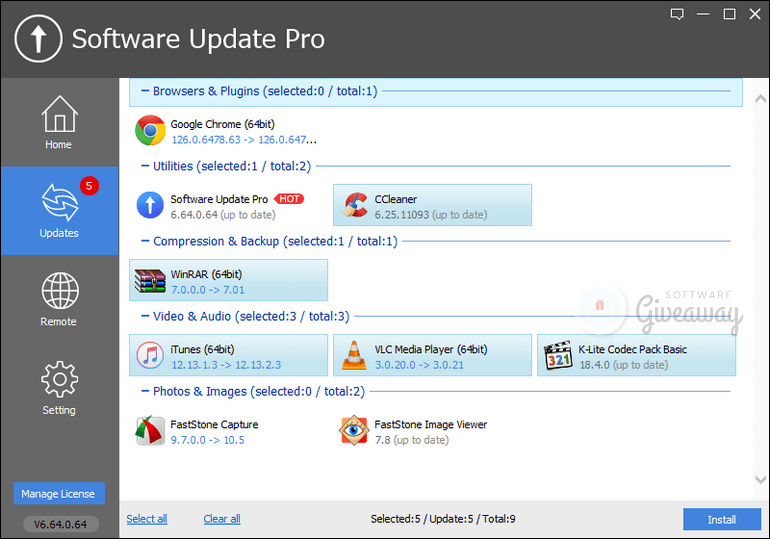
Task: Select the VLC traffic cone icon
Action: point(354,355)
